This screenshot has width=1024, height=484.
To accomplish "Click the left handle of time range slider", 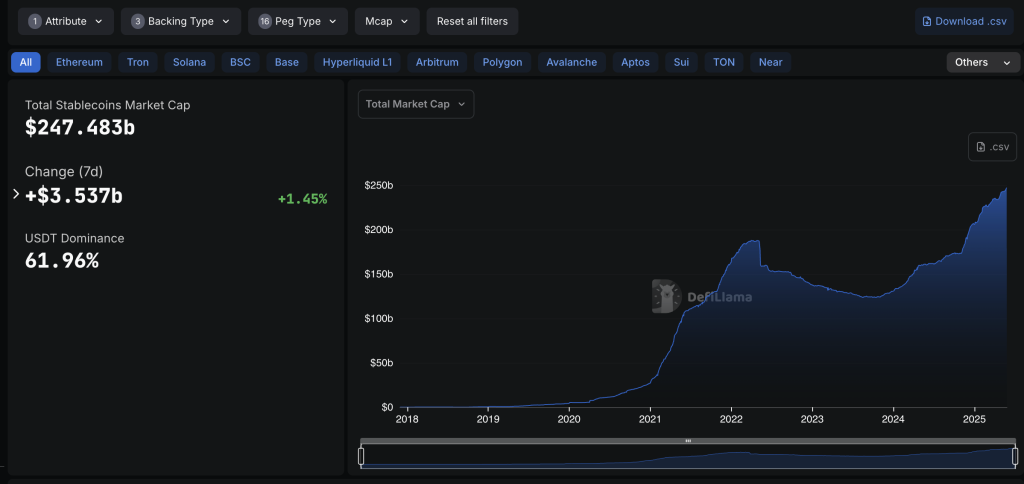I will click(x=361, y=456).
